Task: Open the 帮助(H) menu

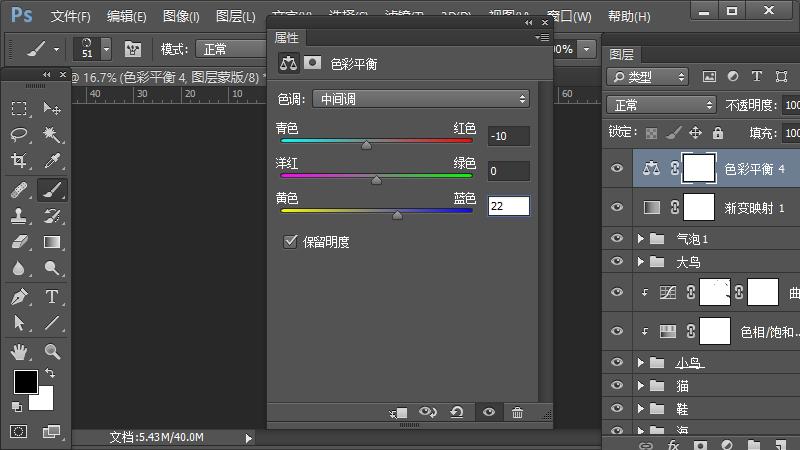Action: [629, 16]
